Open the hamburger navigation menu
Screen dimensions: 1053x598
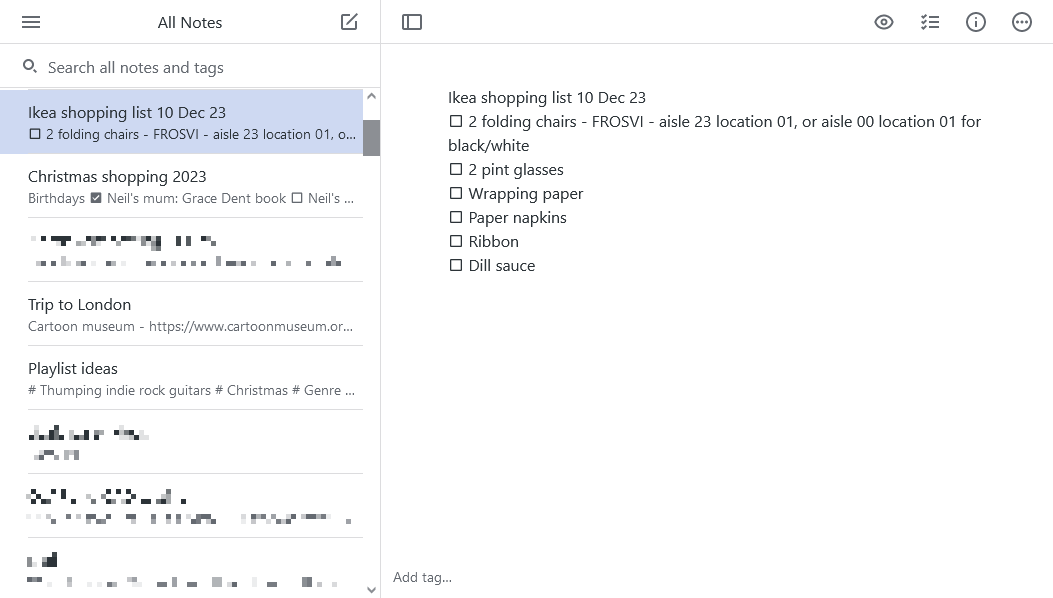(x=30, y=22)
